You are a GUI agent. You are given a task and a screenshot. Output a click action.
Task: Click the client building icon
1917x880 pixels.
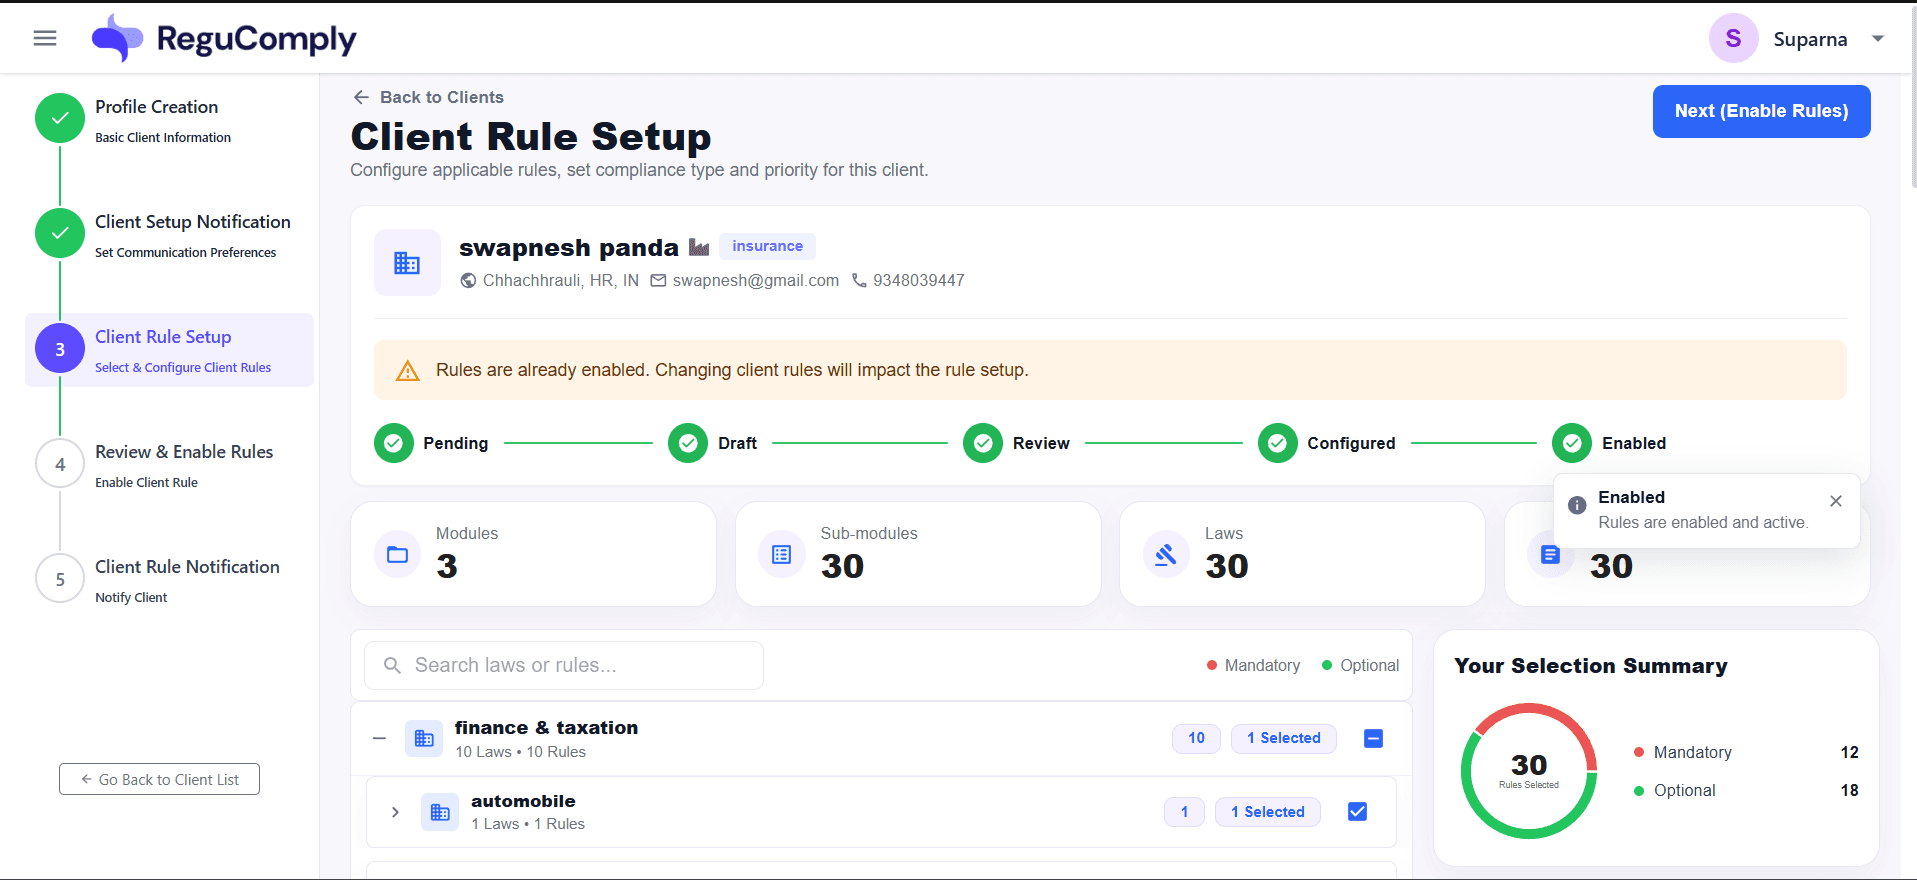(407, 263)
